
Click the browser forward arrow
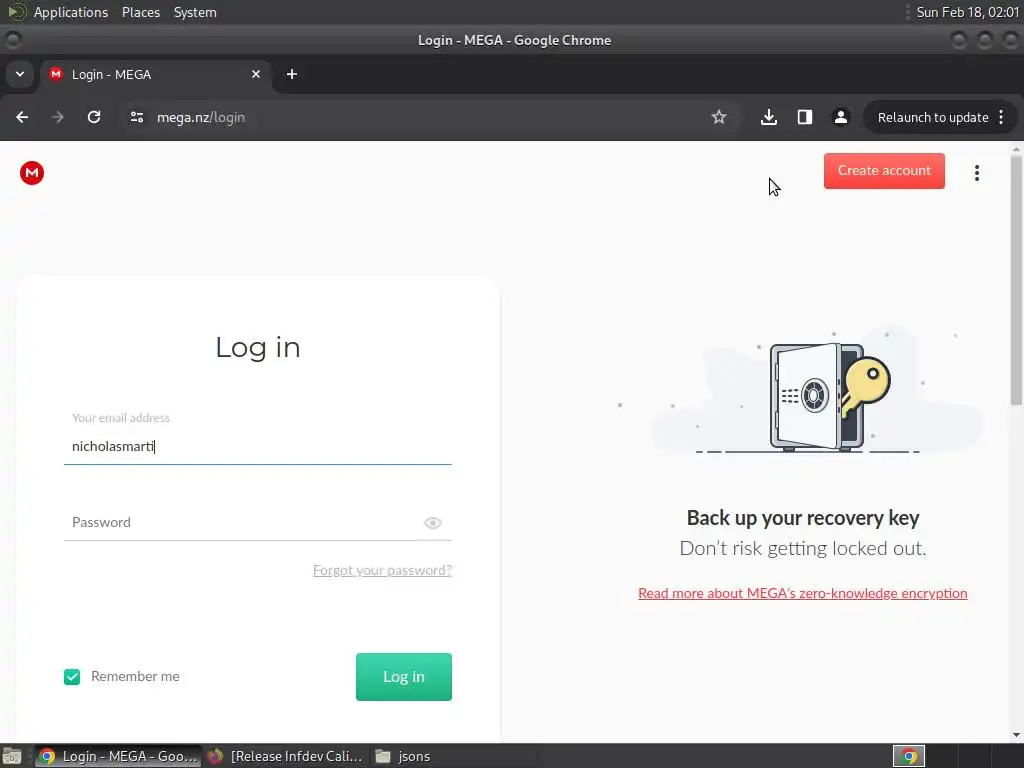point(58,117)
